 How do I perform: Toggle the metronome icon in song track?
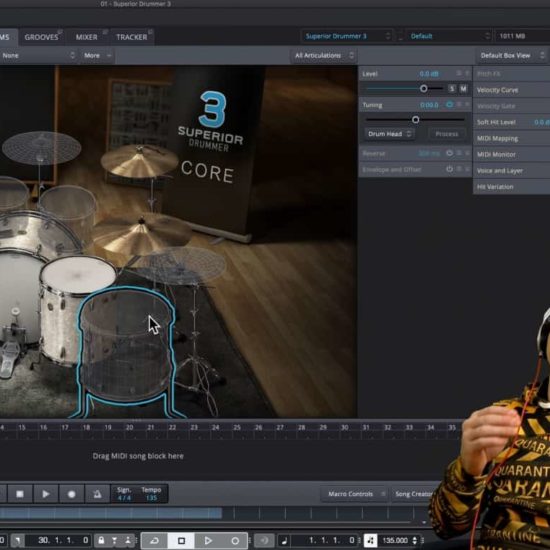(97, 494)
